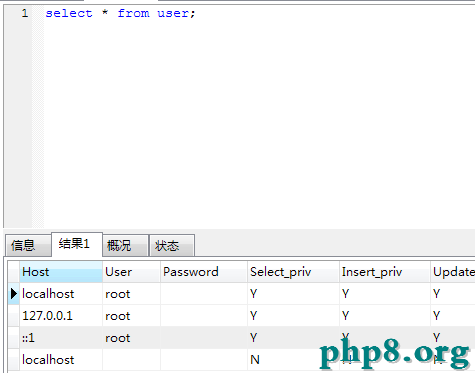The image size is (475, 373).
Task: Select the Select_priv column header
Action: point(293,272)
